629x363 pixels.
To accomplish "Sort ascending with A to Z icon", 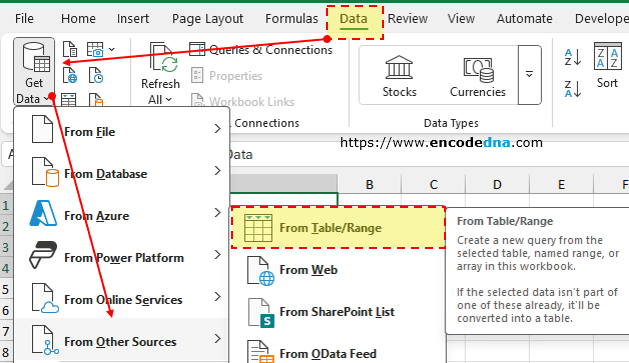I will click(x=572, y=57).
